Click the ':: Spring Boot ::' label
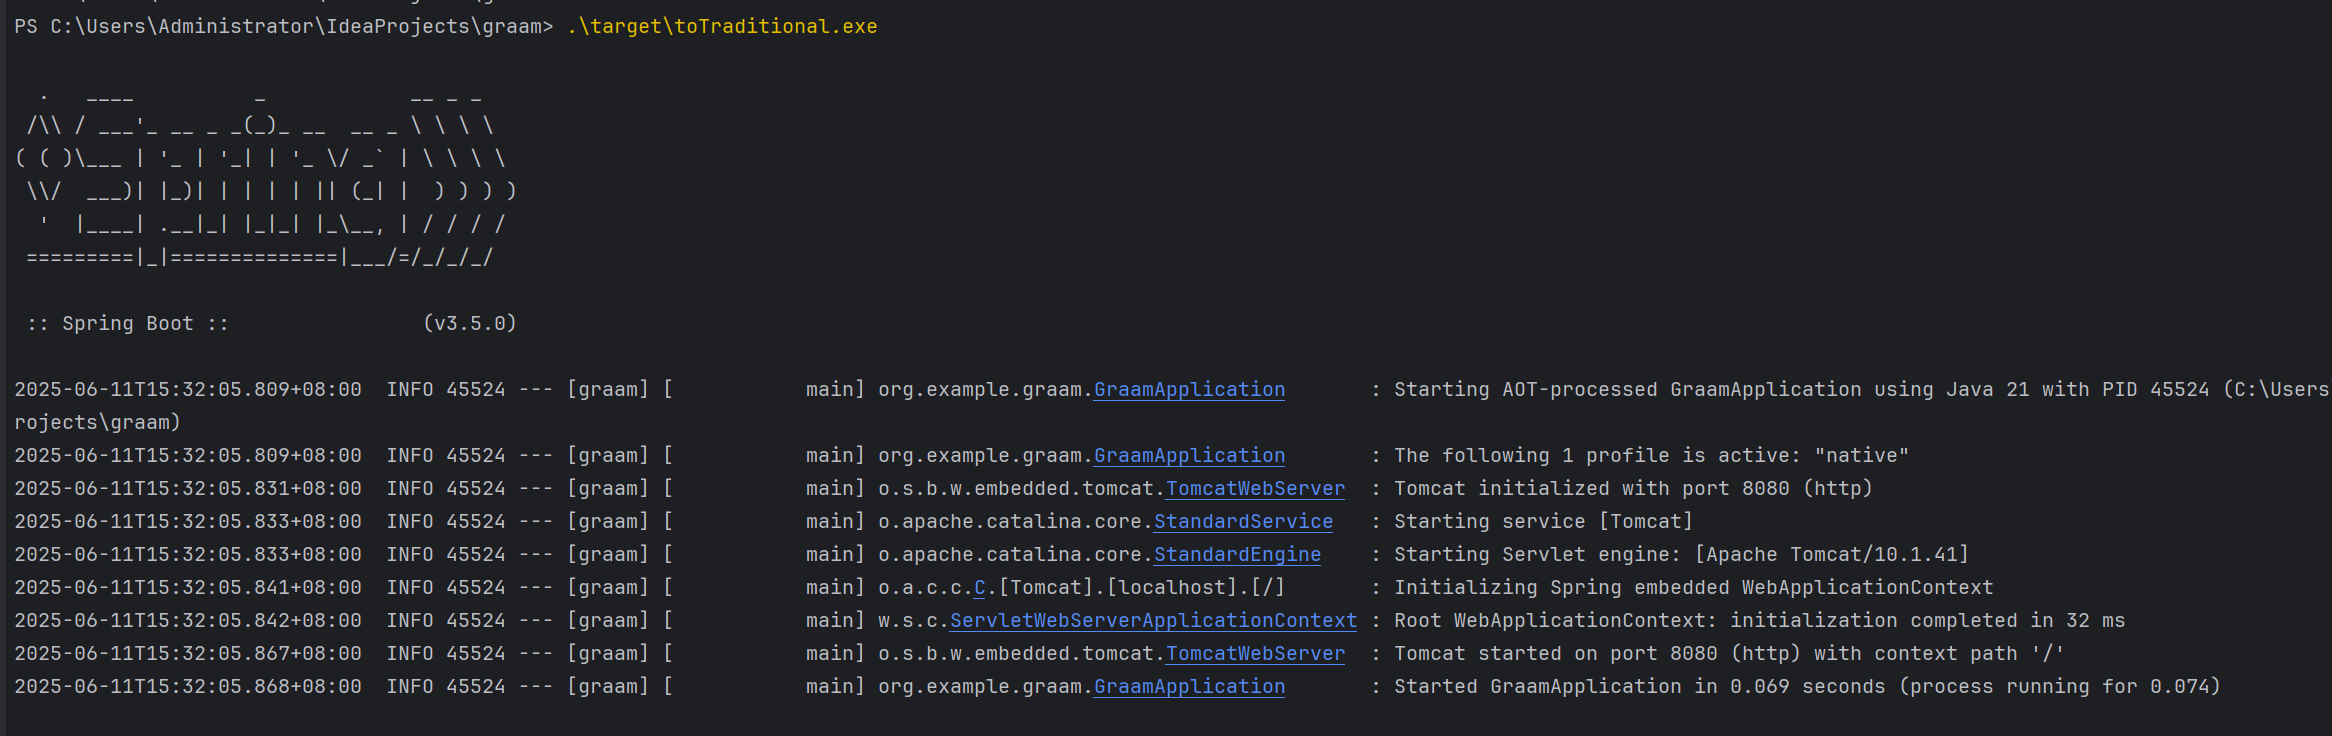The height and width of the screenshot is (736, 2332). (128, 324)
